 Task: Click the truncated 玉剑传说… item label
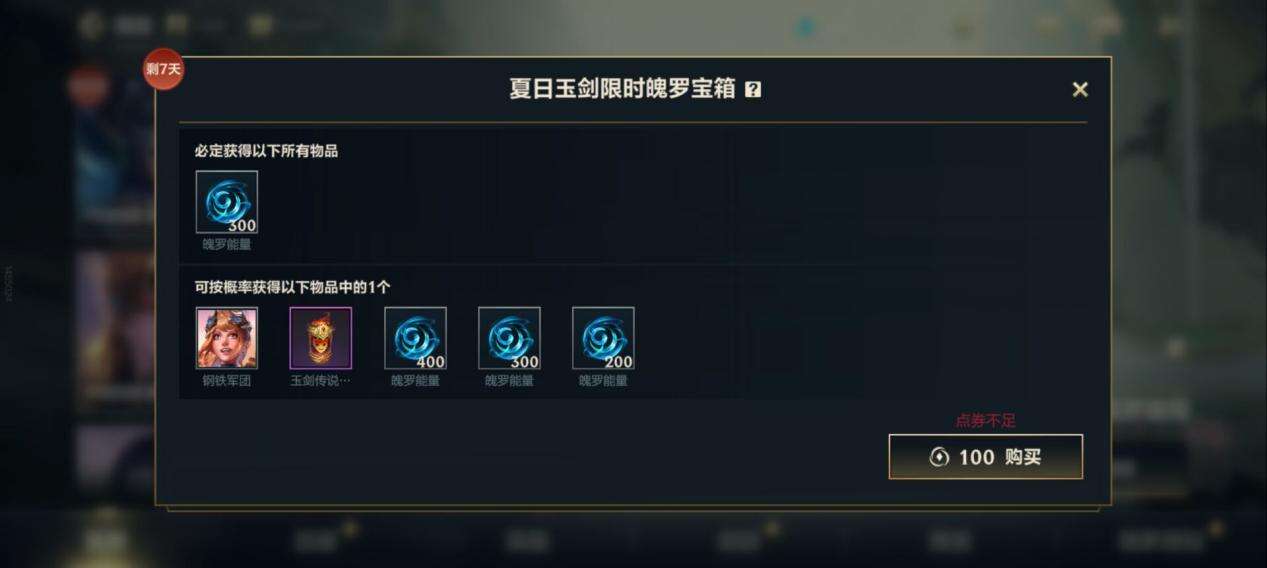point(321,381)
